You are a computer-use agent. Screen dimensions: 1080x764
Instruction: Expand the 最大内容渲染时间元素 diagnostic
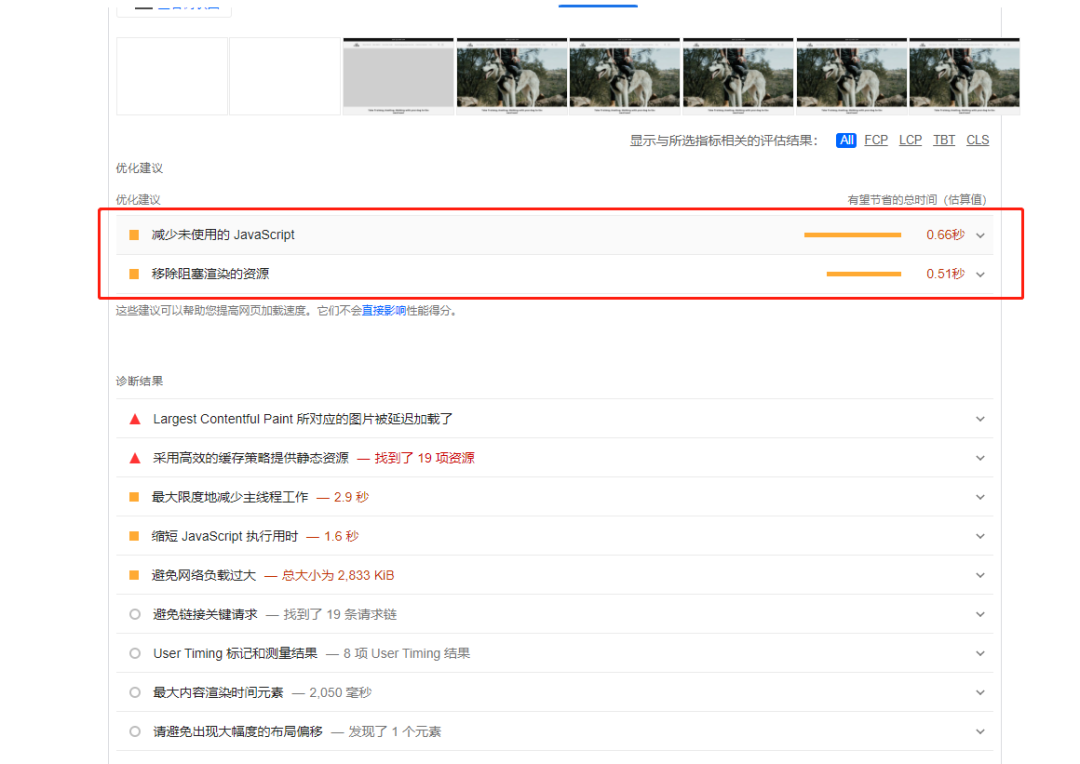point(980,692)
